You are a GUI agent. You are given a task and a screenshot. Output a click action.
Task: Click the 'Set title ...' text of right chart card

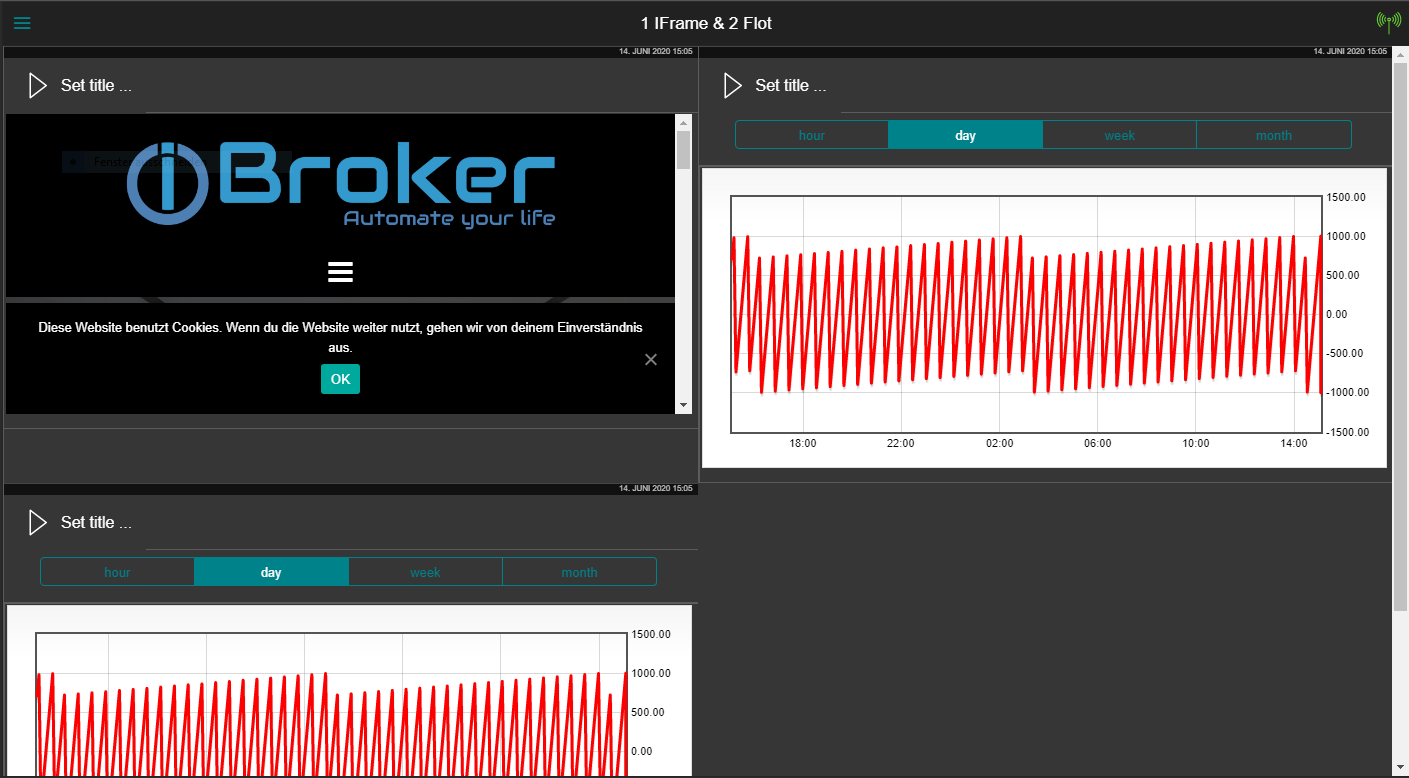[791, 86]
